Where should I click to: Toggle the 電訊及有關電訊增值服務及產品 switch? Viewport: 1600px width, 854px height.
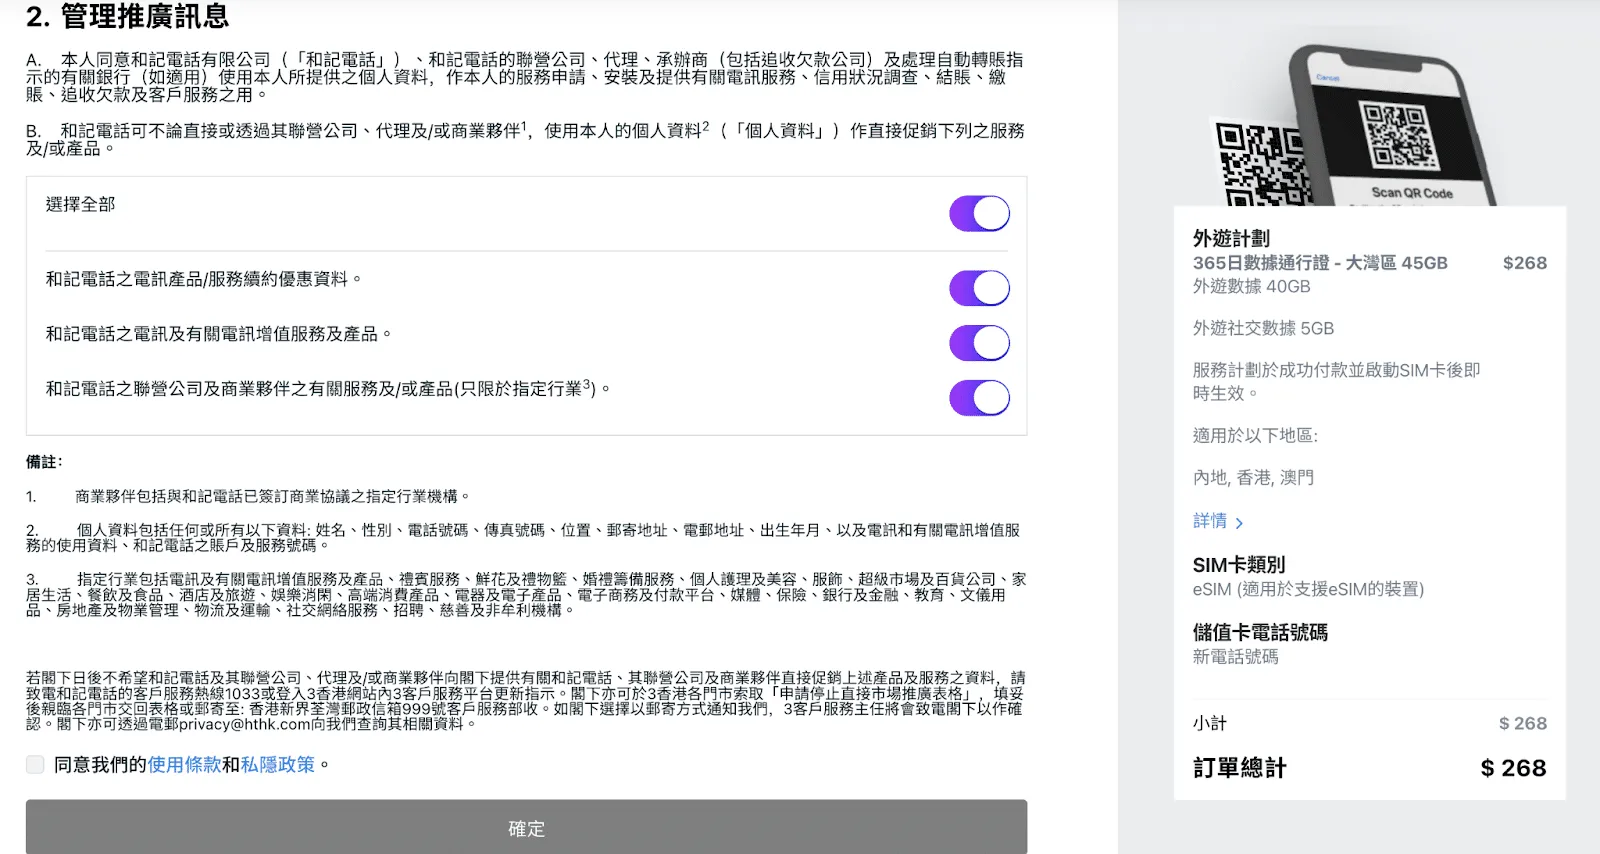pyautogui.click(x=979, y=343)
